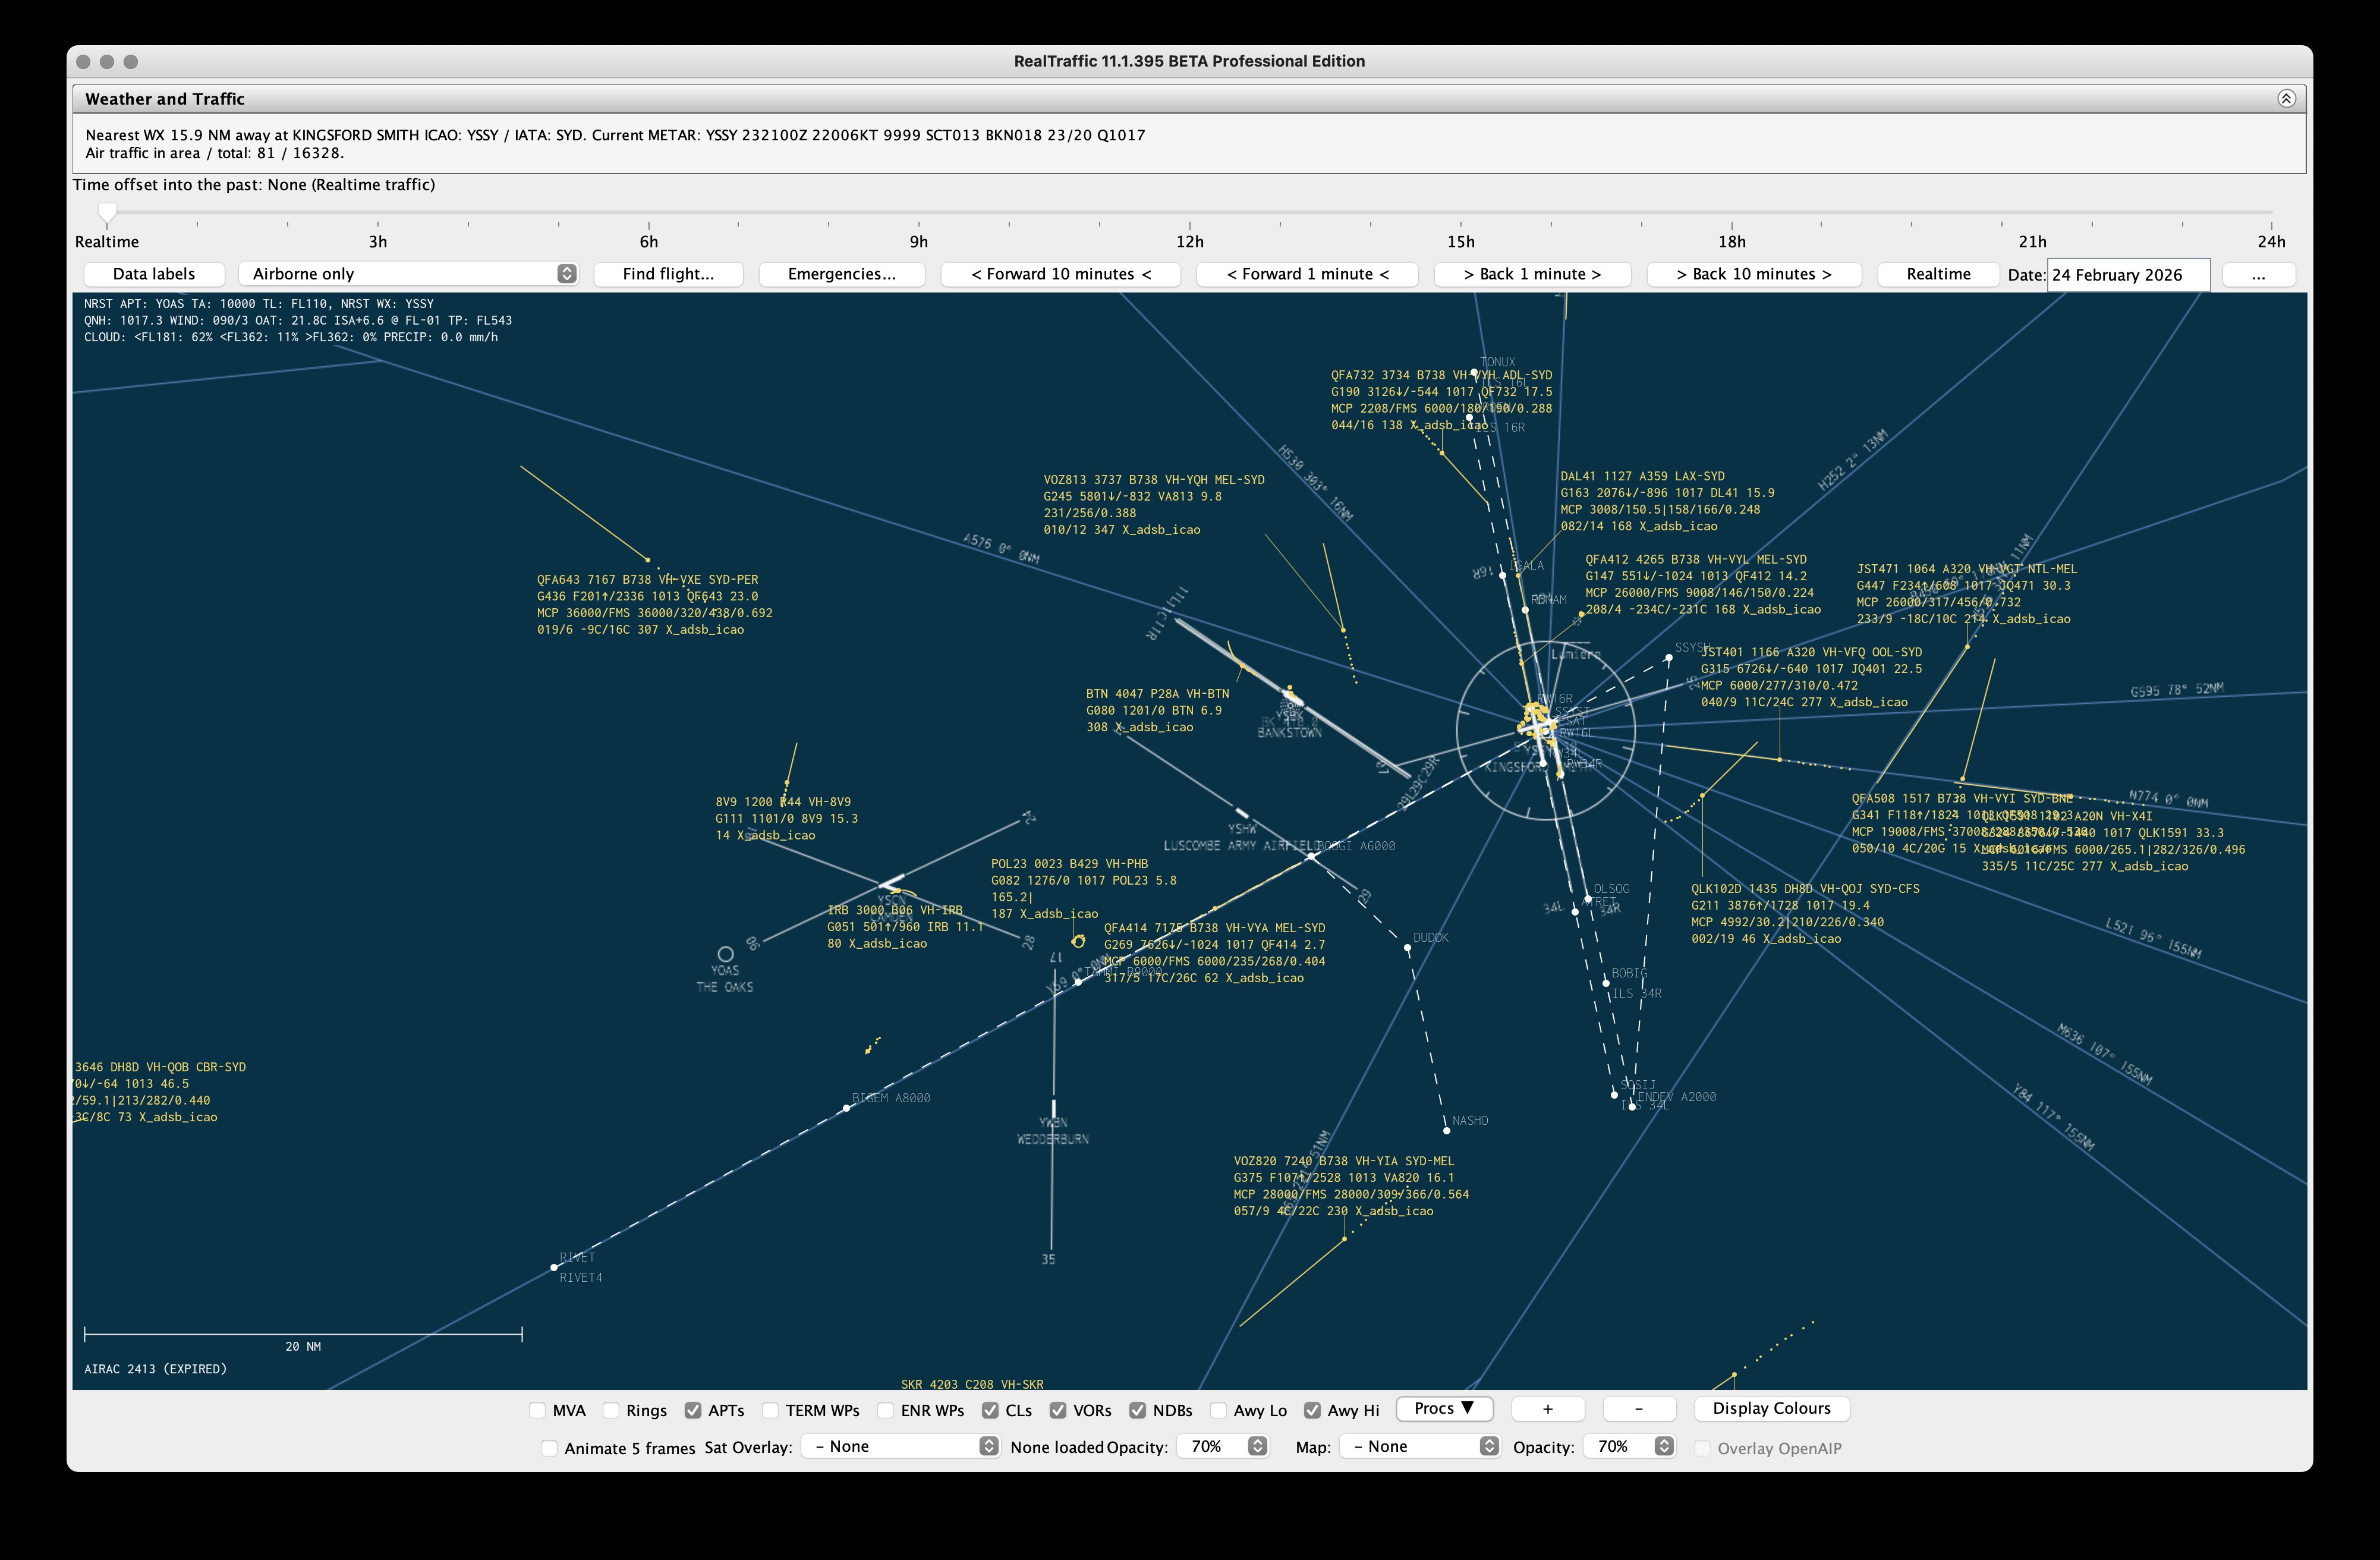Open the Map None dropdown
Viewport: 2380px width, 1560px height.
(1419, 1446)
